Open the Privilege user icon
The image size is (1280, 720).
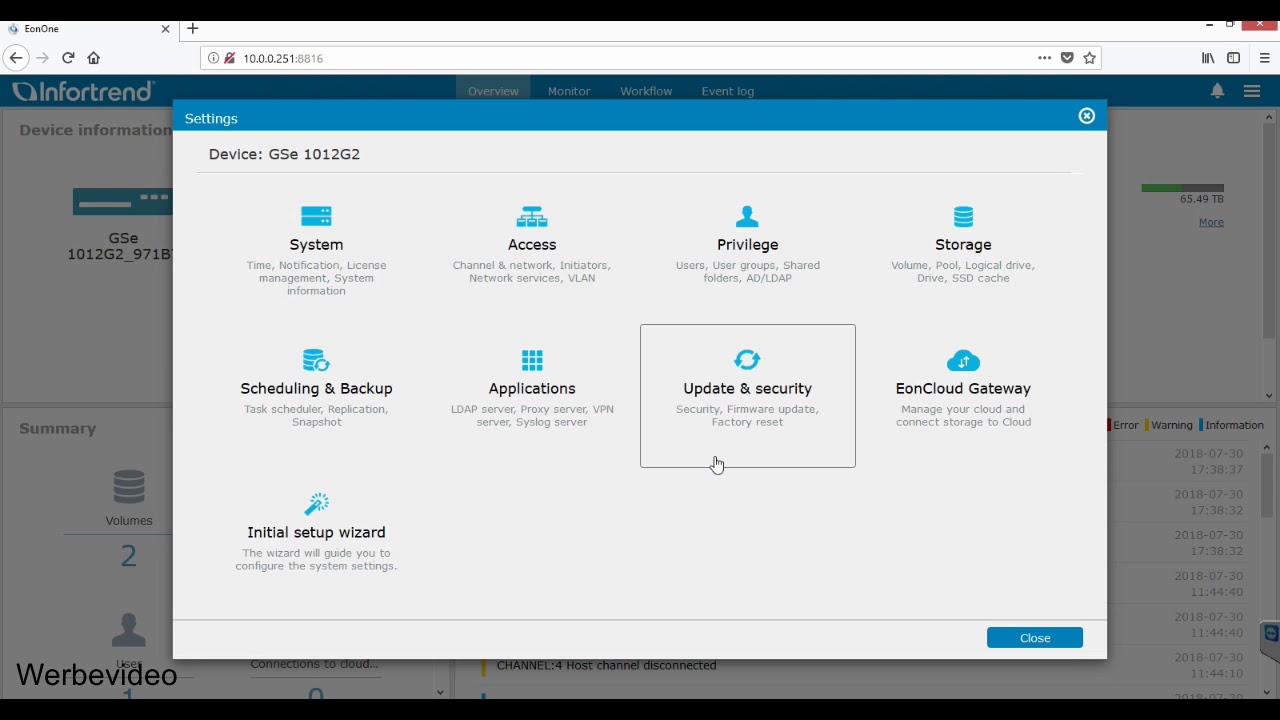click(x=747, y=216)
